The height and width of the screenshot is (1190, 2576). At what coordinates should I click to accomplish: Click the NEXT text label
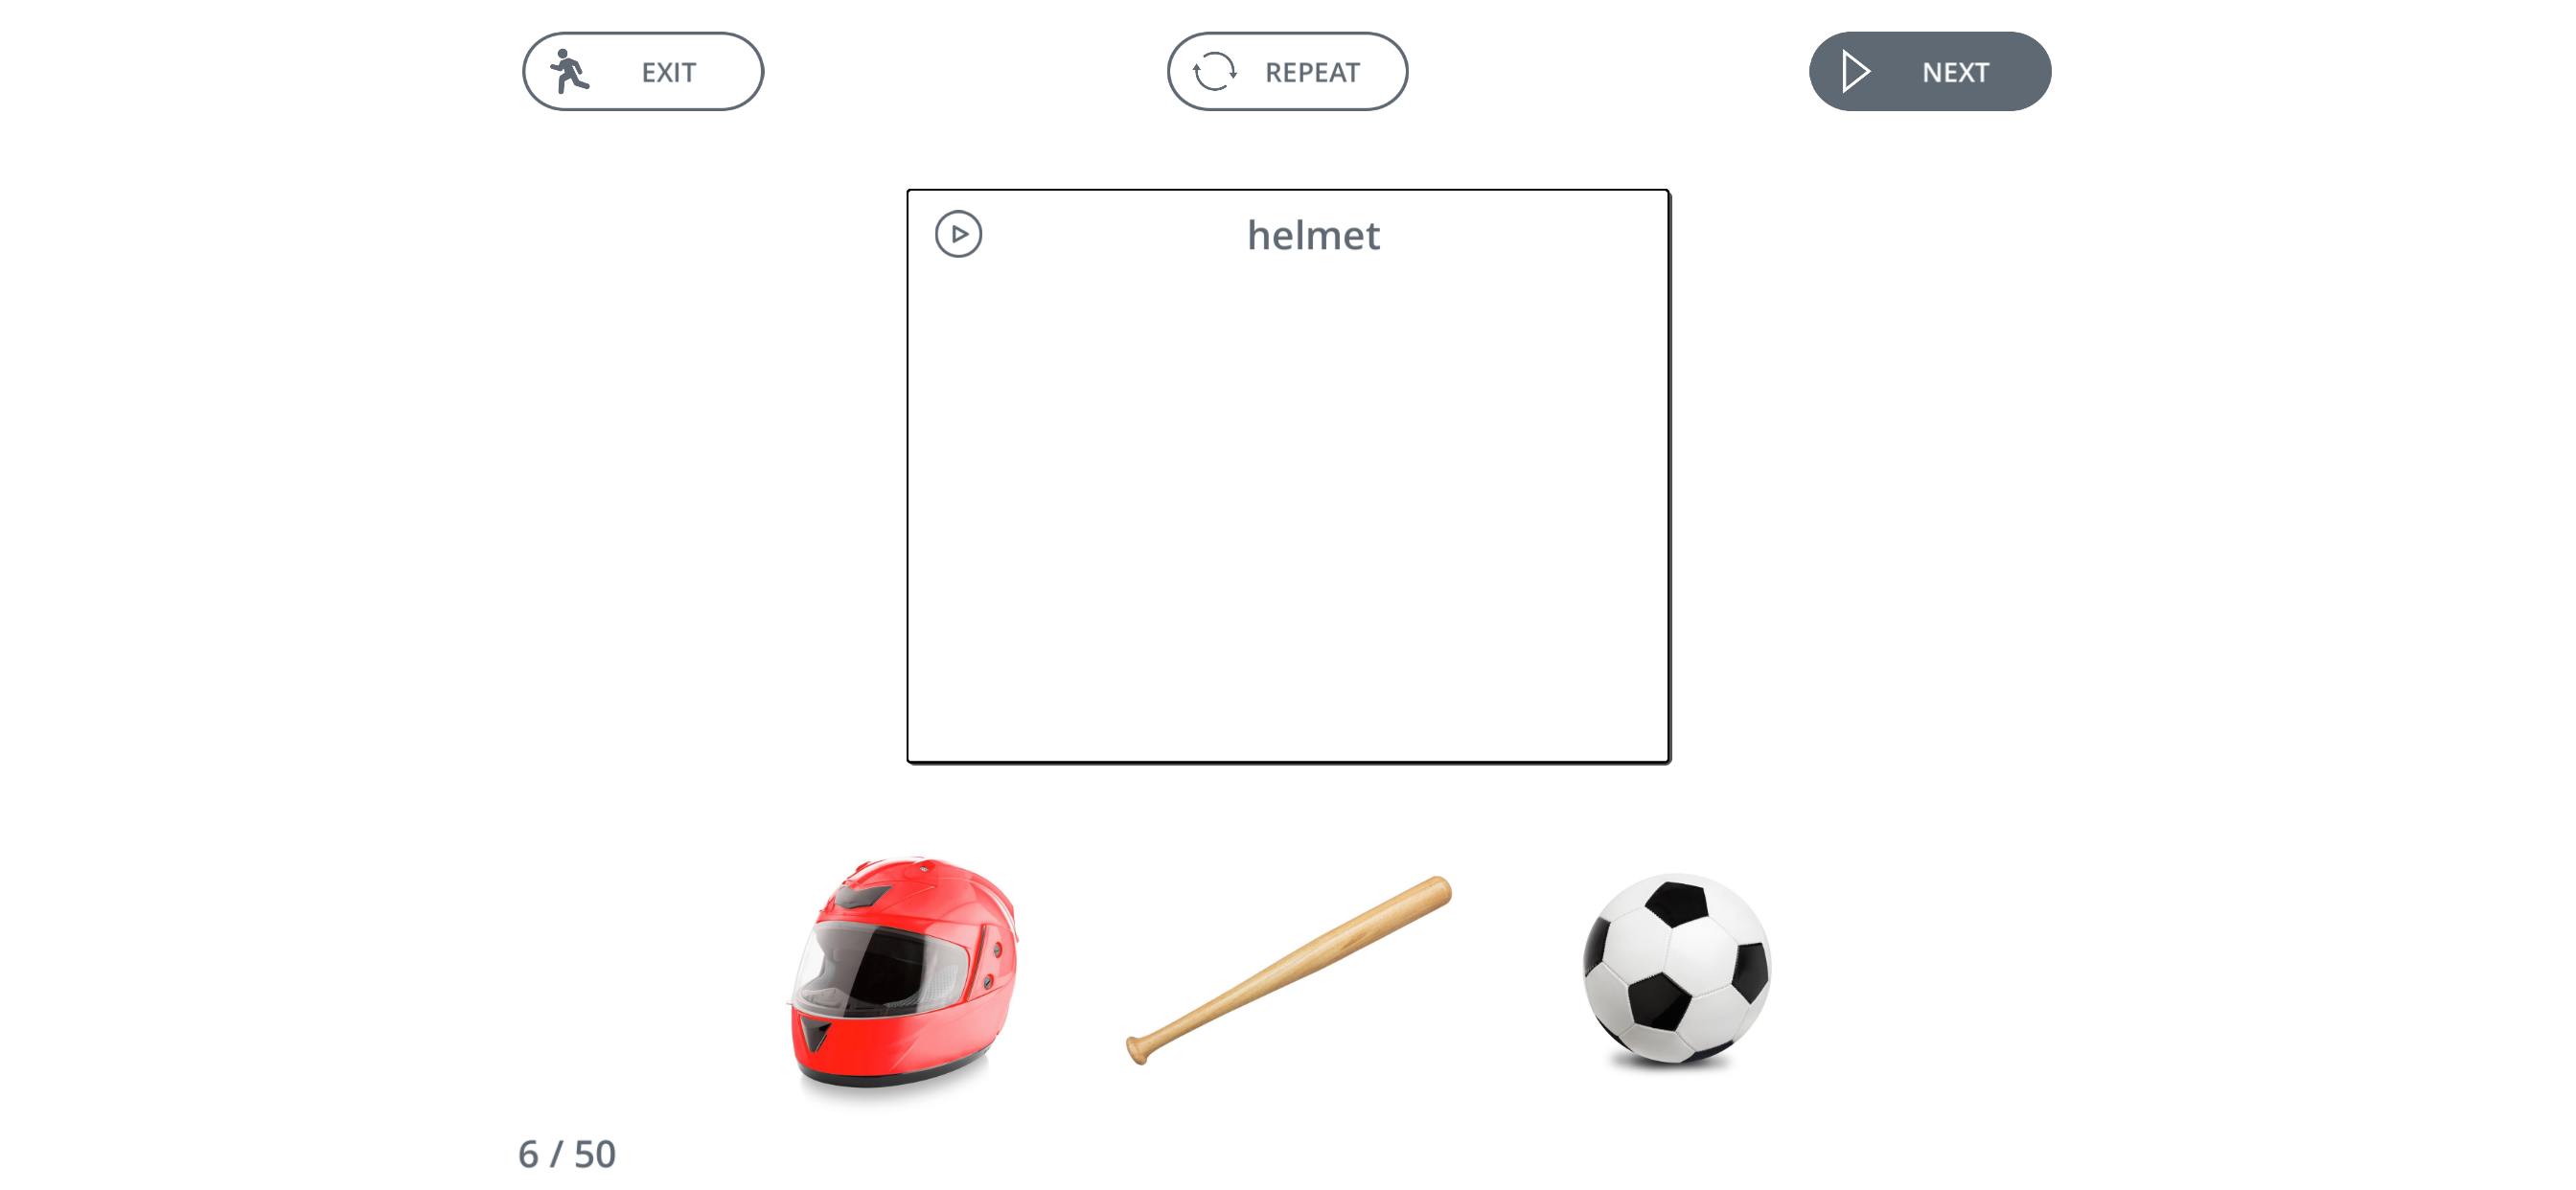(1955, 72)
